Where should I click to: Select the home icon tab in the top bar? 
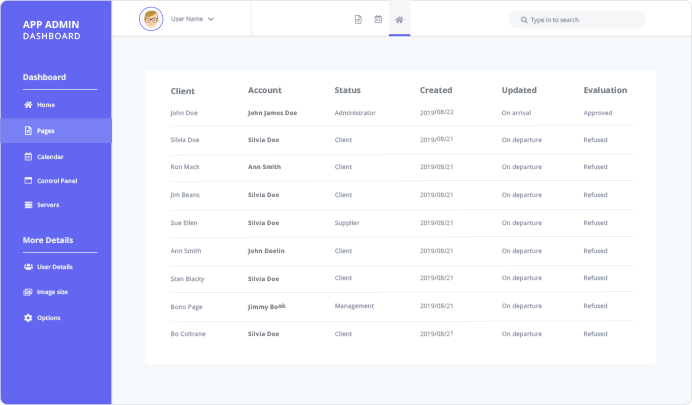point(399,19)
